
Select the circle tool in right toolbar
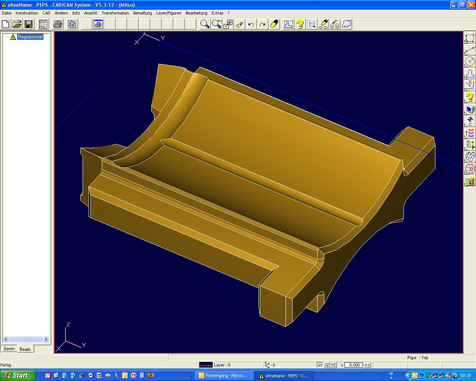pyautogui.click(x=470, y=62)
